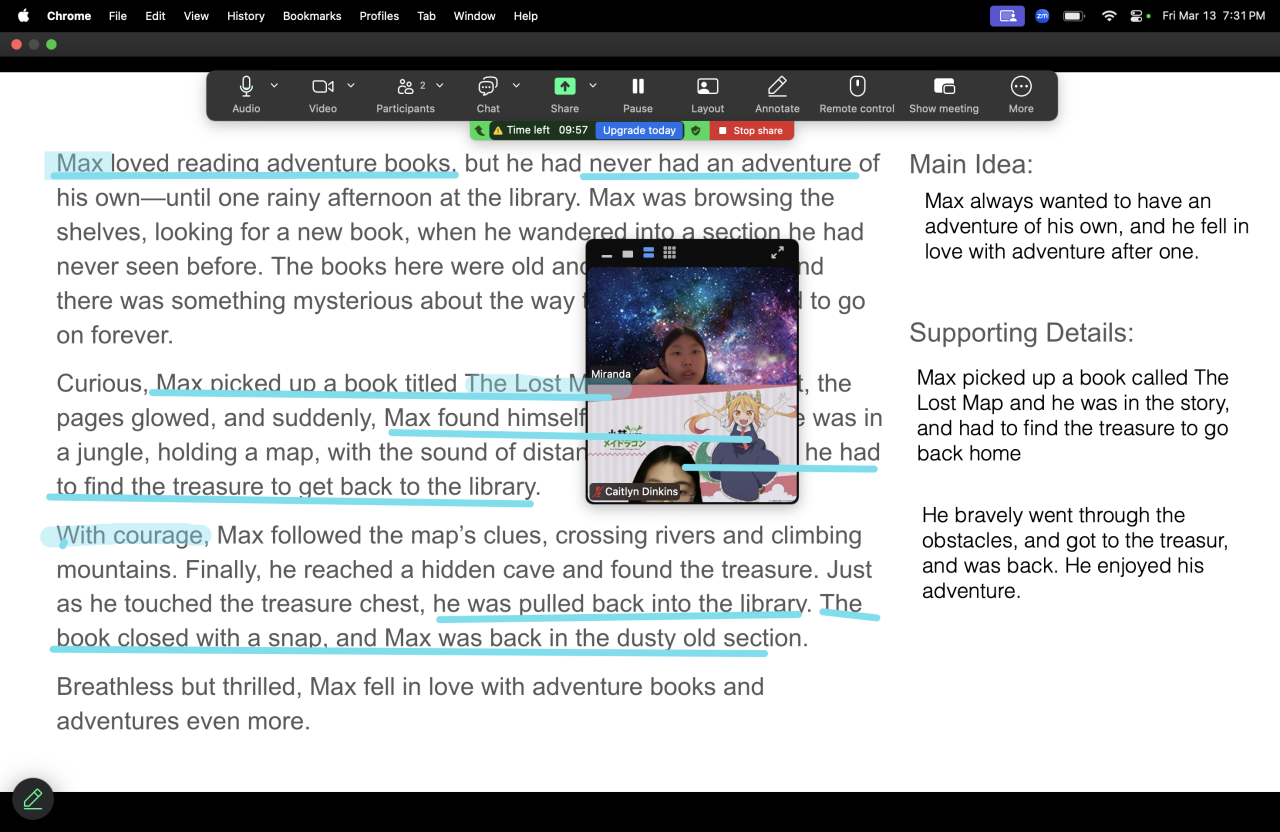Open the Profiles menu in menu bar
Image resolution: width=1280 pixels, height=832 pixels.
pyautogui.click(x=379, y=16)
